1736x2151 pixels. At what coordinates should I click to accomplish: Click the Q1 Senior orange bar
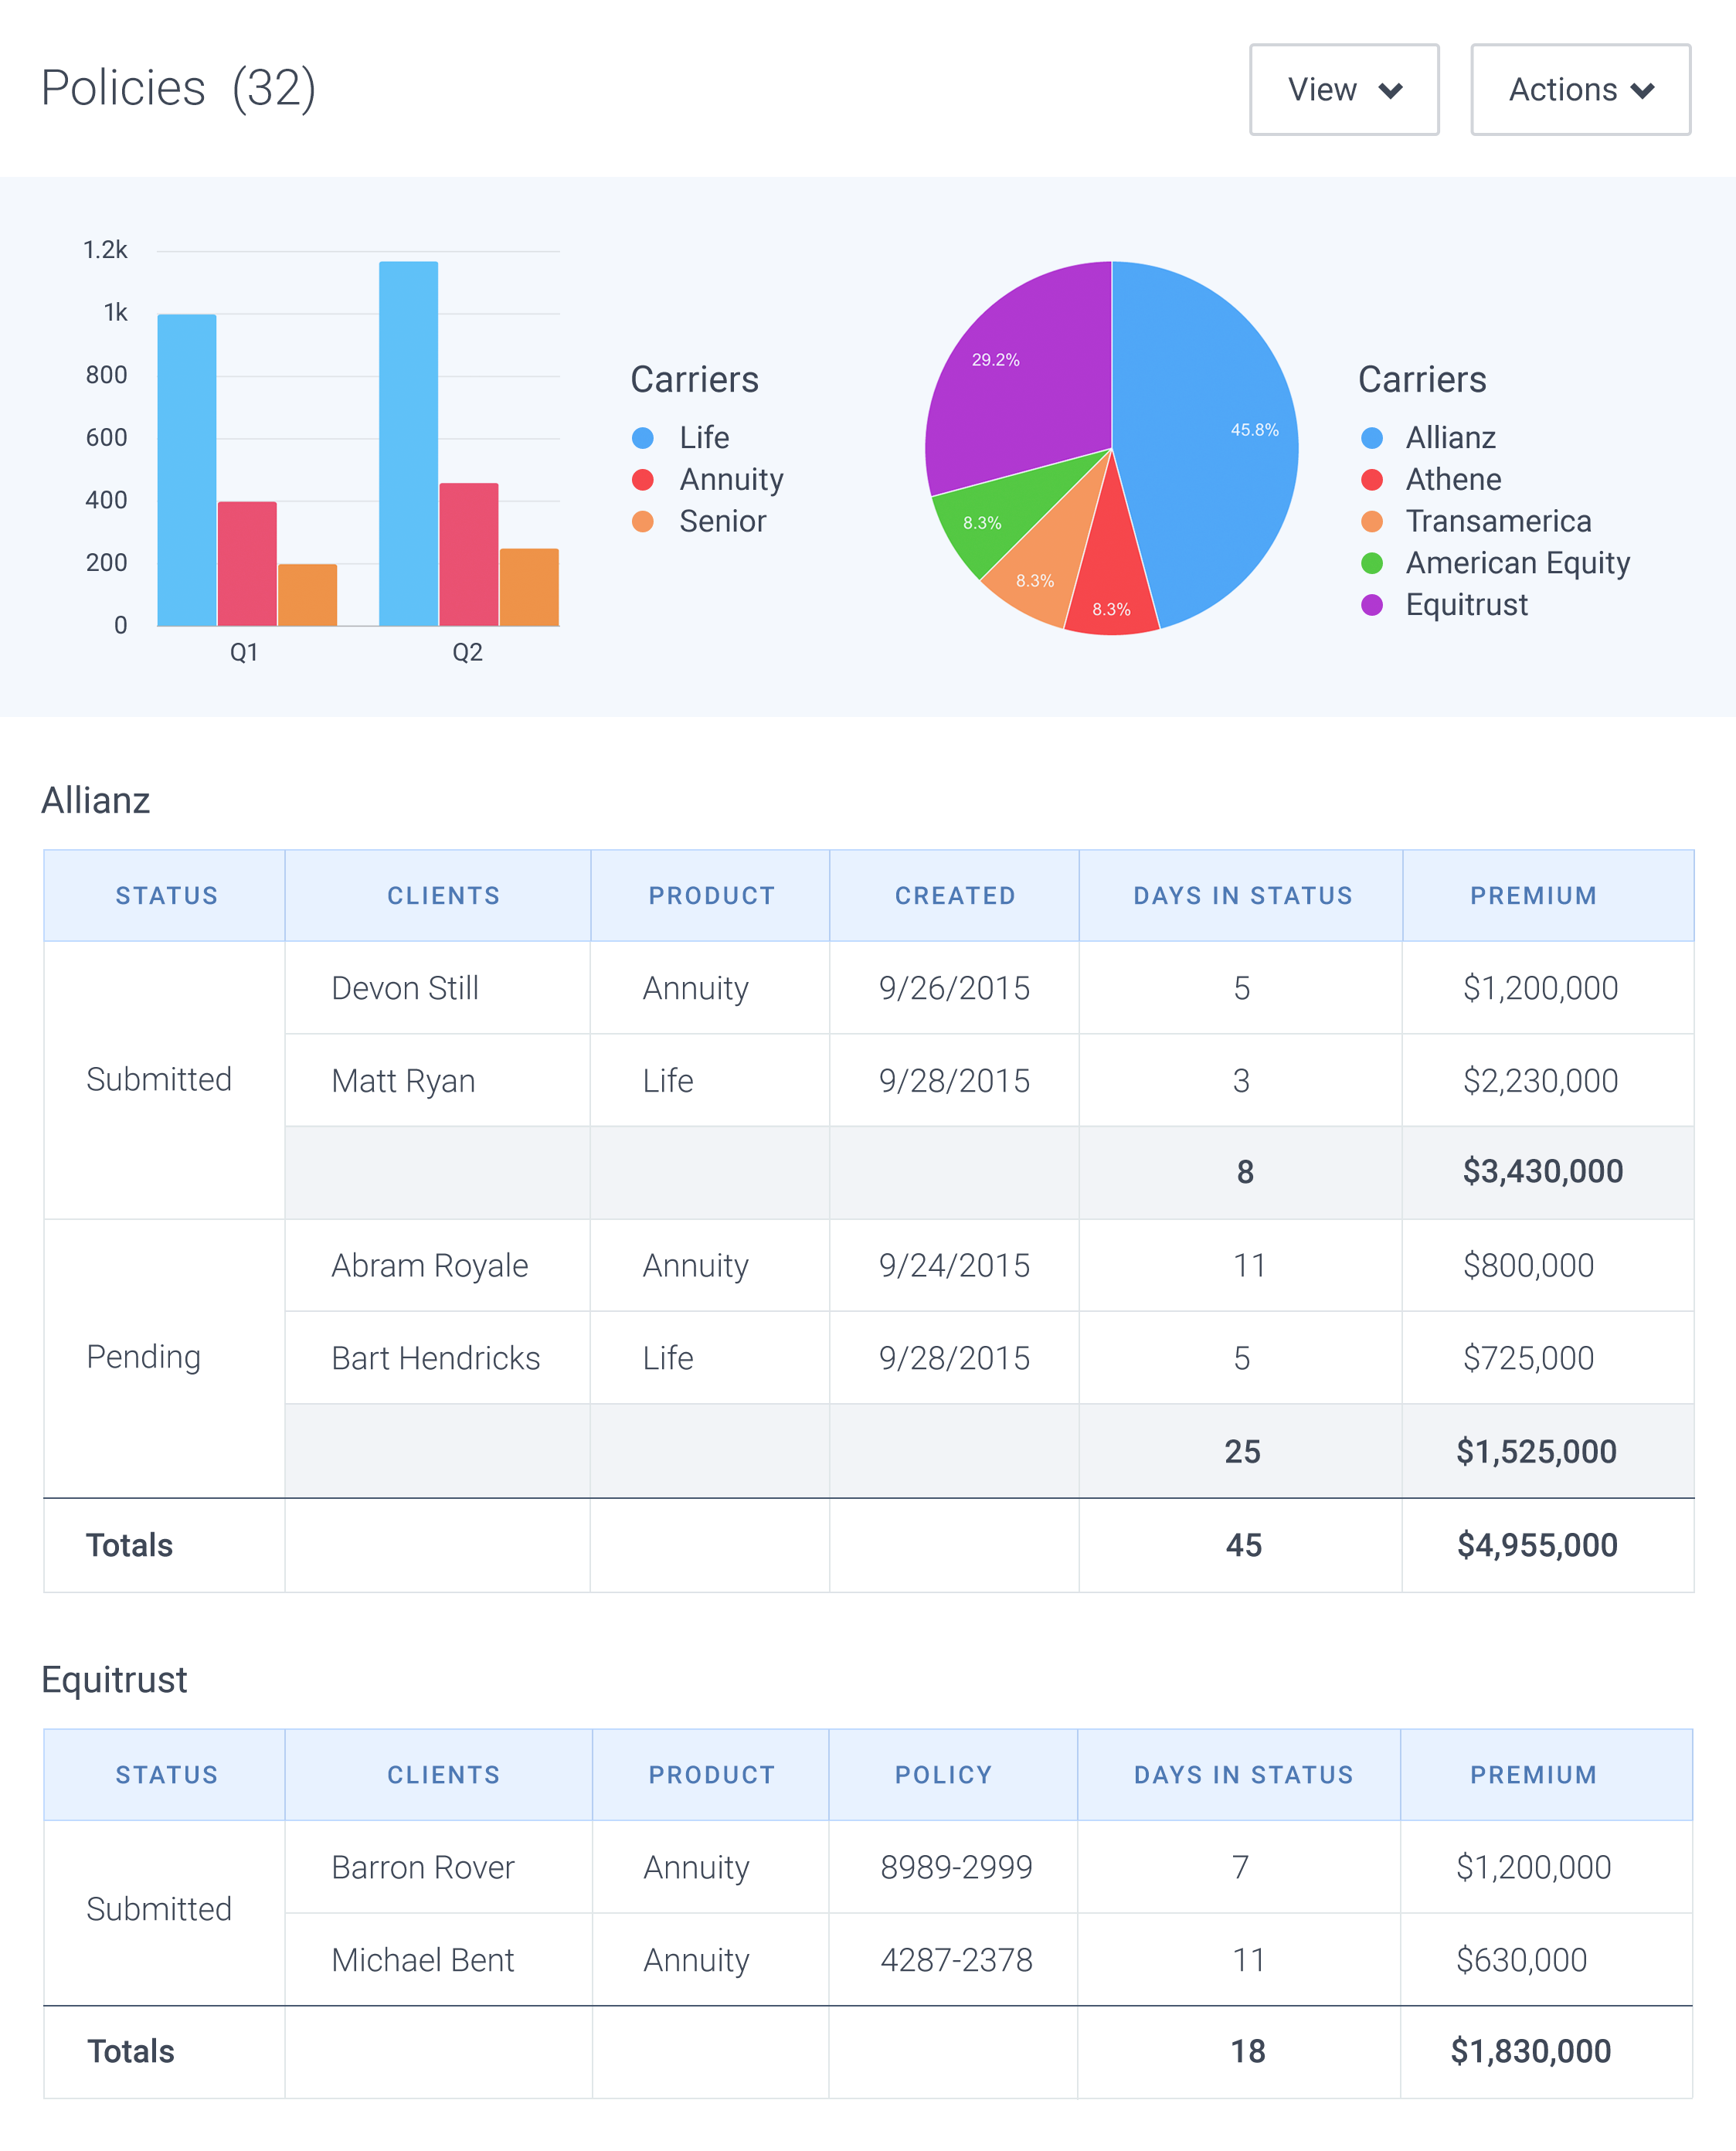[308, 595]
